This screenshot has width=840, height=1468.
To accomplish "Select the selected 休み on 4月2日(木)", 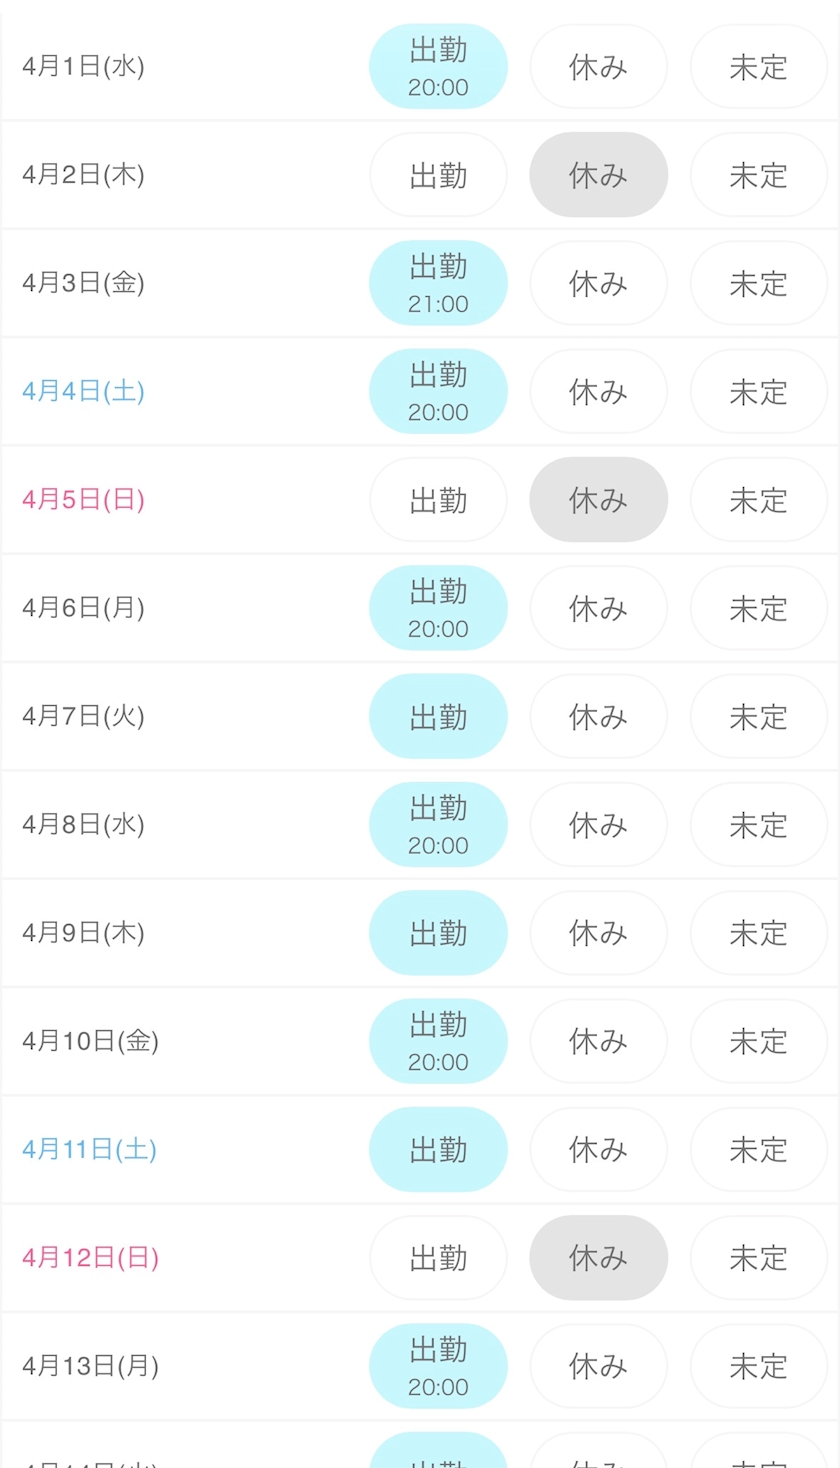I will point(598,175).
